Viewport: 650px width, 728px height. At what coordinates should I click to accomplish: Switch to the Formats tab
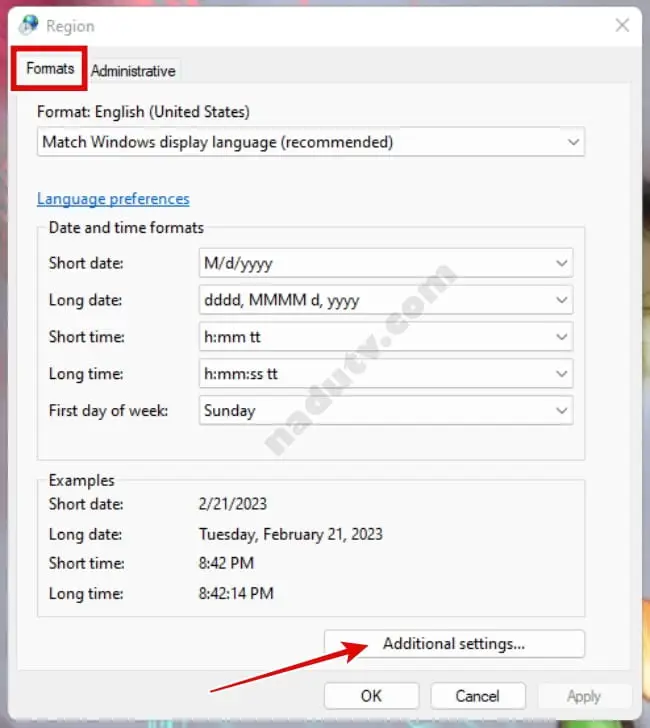(50, 69)
